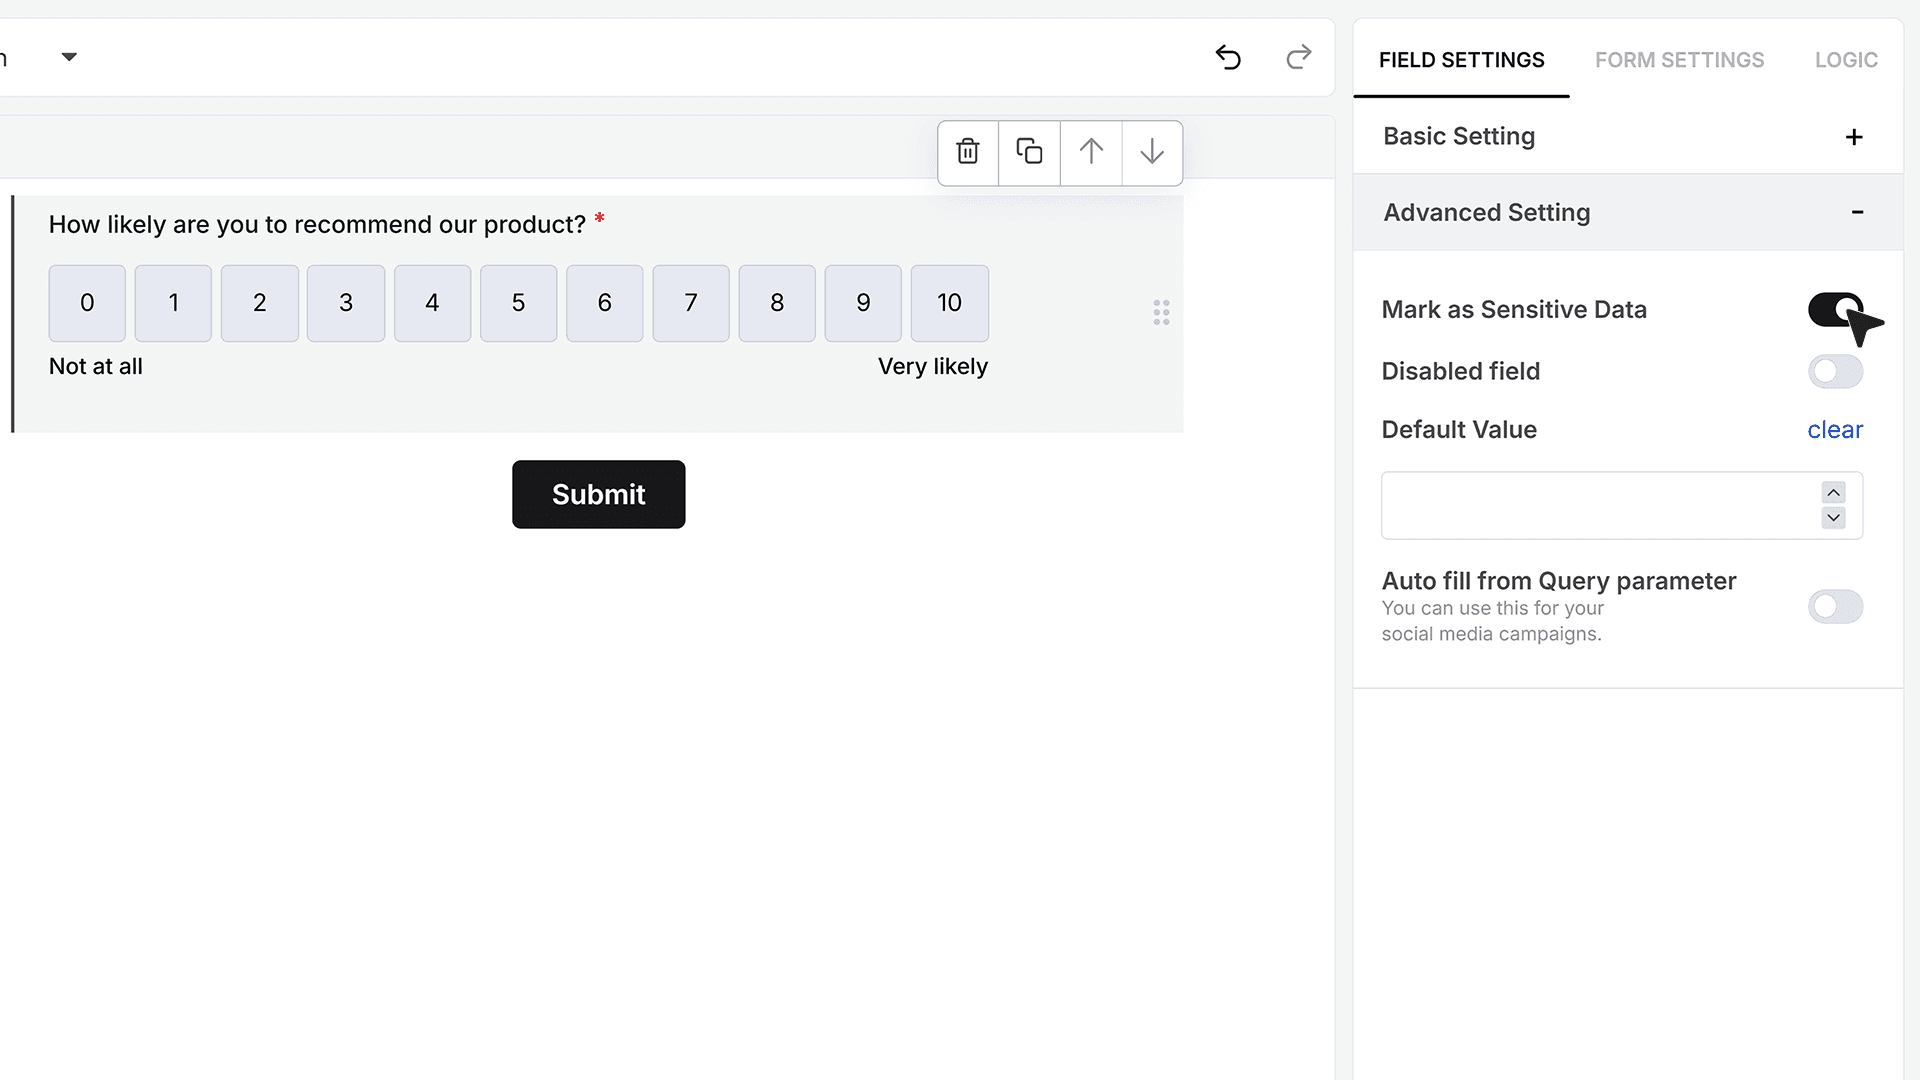Switch to the Form Settings tab

1679,60
